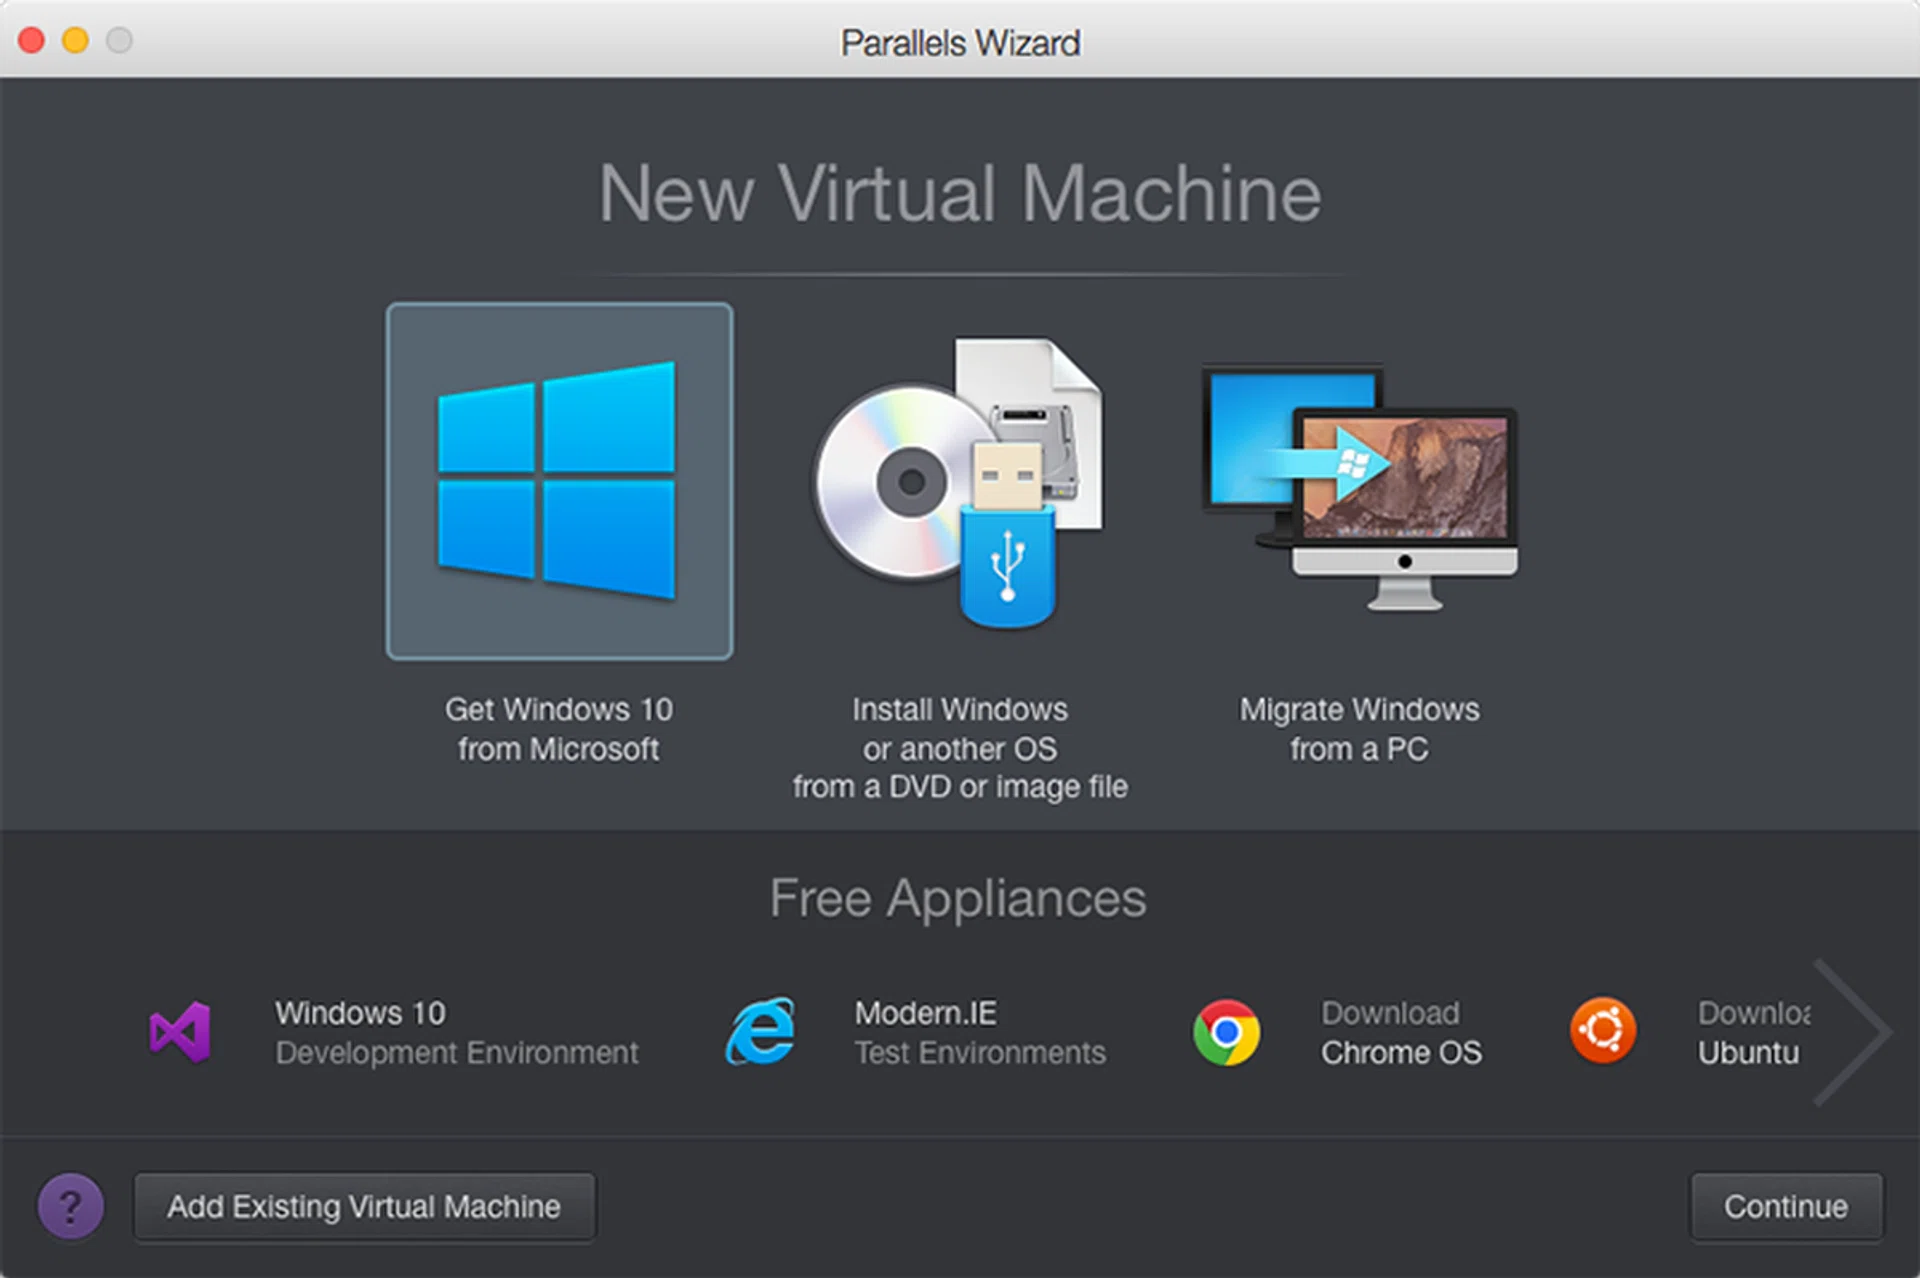Click Add Existing Virtual Machine button
The image size is (1920, 1278).
coord(364,1207)
